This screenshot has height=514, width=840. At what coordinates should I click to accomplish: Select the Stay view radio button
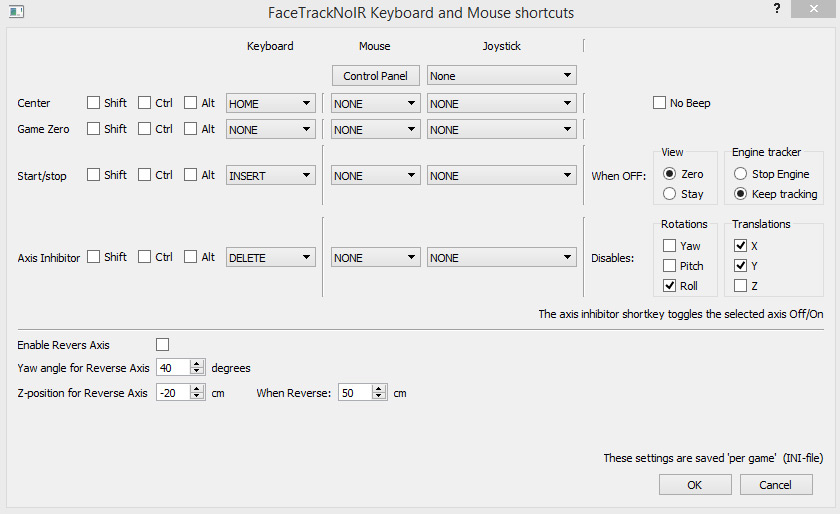click(669, 193)
